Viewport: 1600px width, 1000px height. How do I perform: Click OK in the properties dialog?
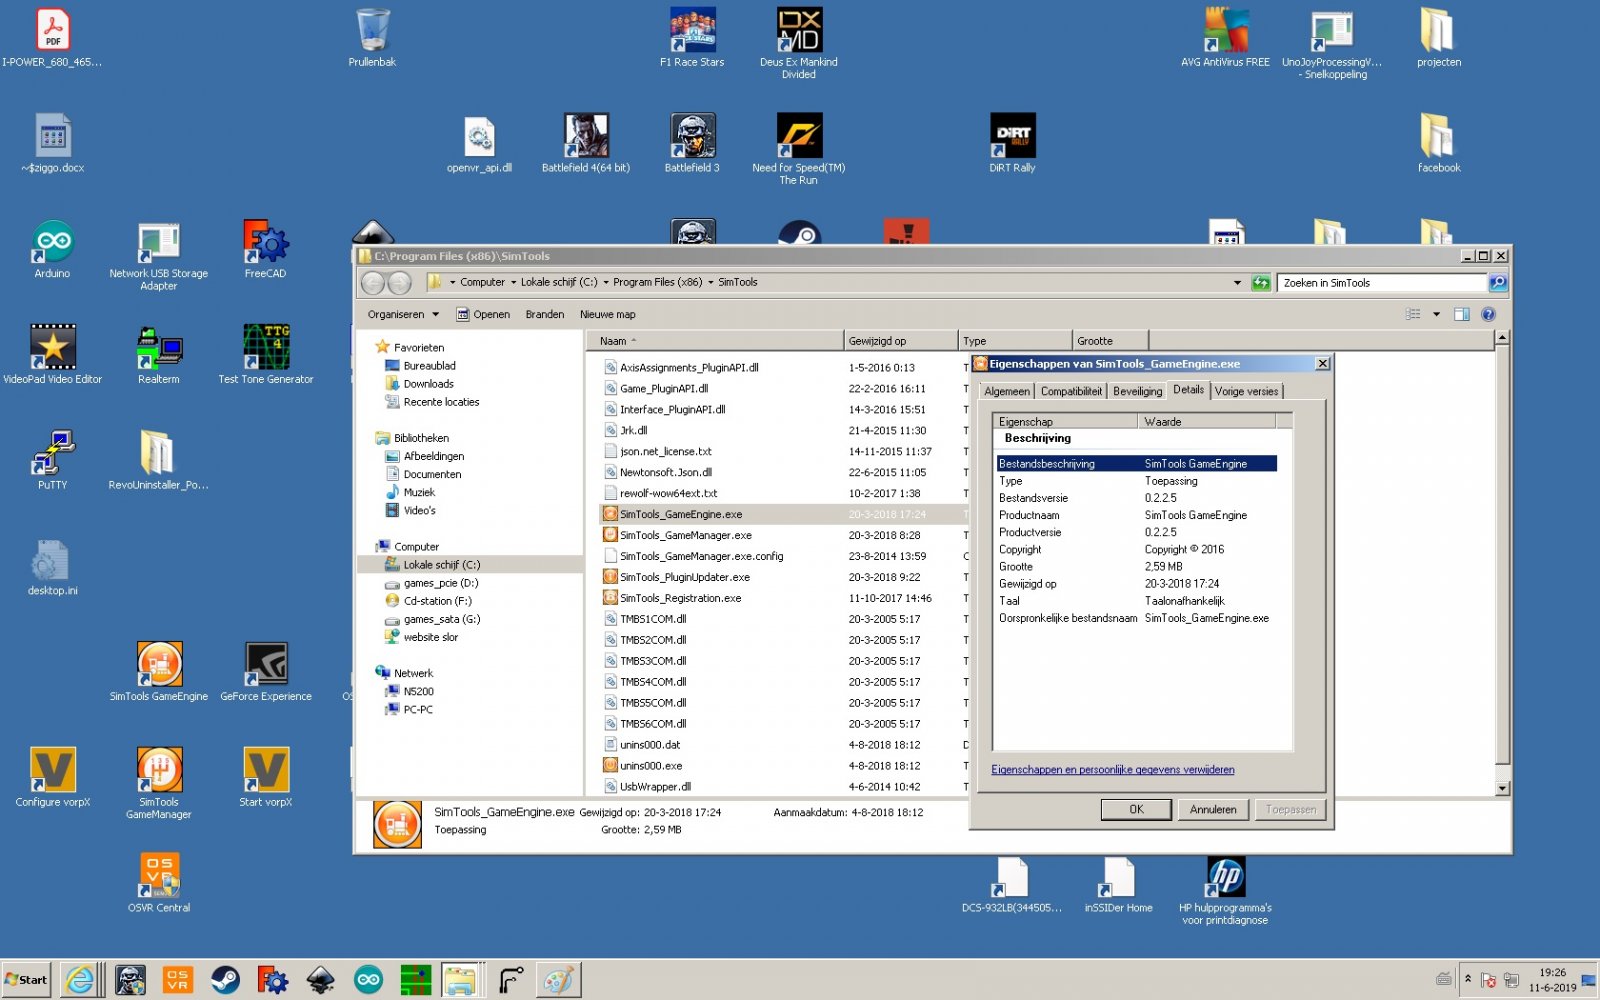point(1136,810)
